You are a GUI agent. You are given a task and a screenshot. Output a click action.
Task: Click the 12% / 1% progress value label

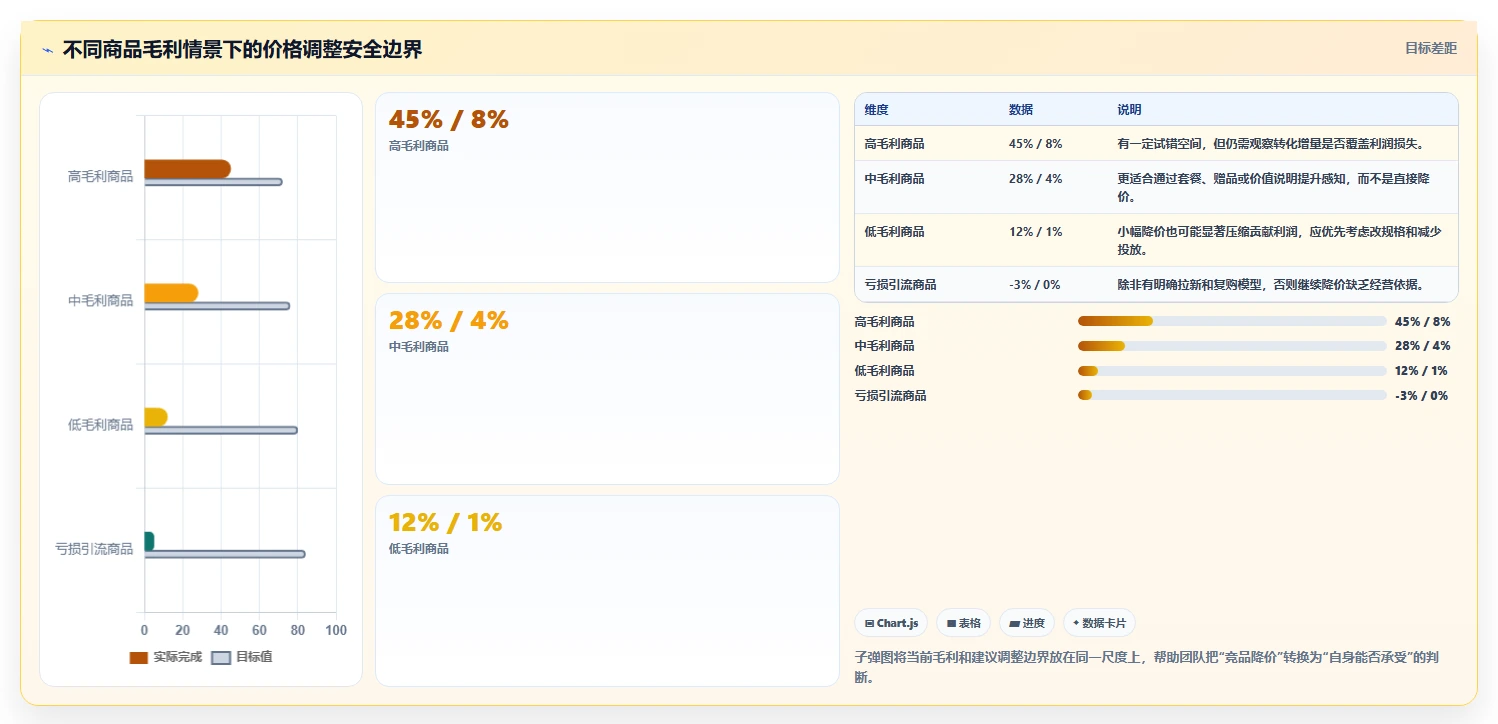pyautogui.click(x=1421, y=371)
